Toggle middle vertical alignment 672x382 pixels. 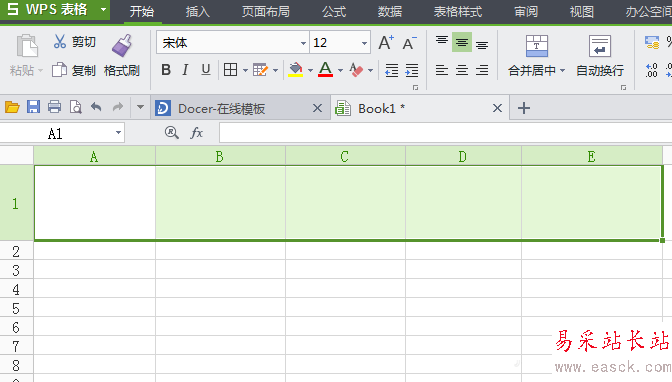tap(462, 42)
